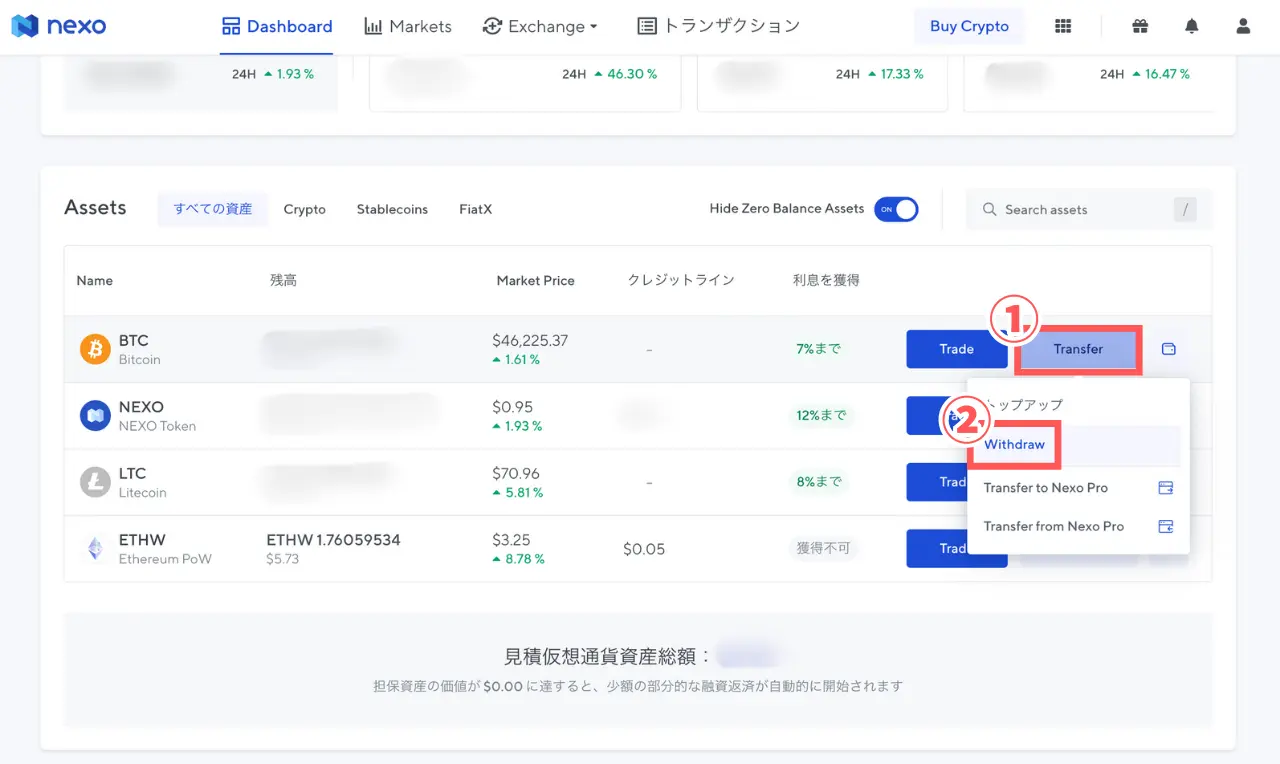Click the Bitcoin coin icon
The width and height of the screenshot is (1280, 764).
(95, 349)
